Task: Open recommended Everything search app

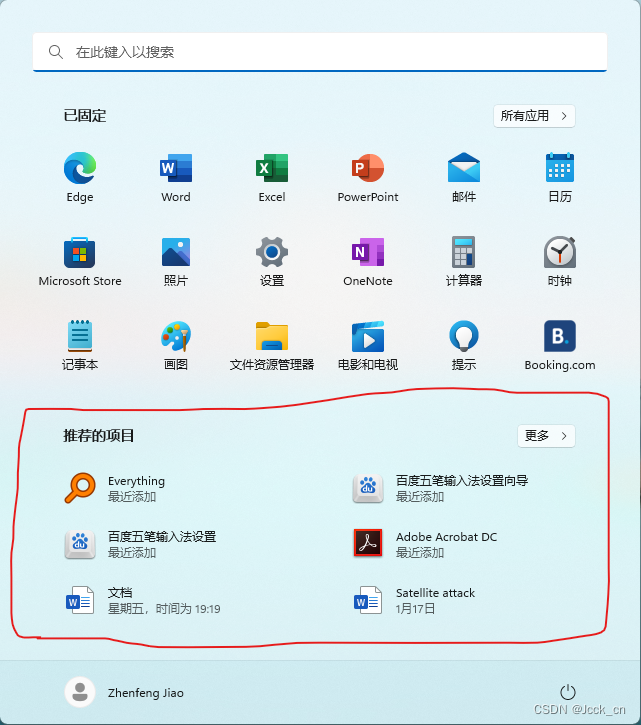Action: tap(115, 488)
